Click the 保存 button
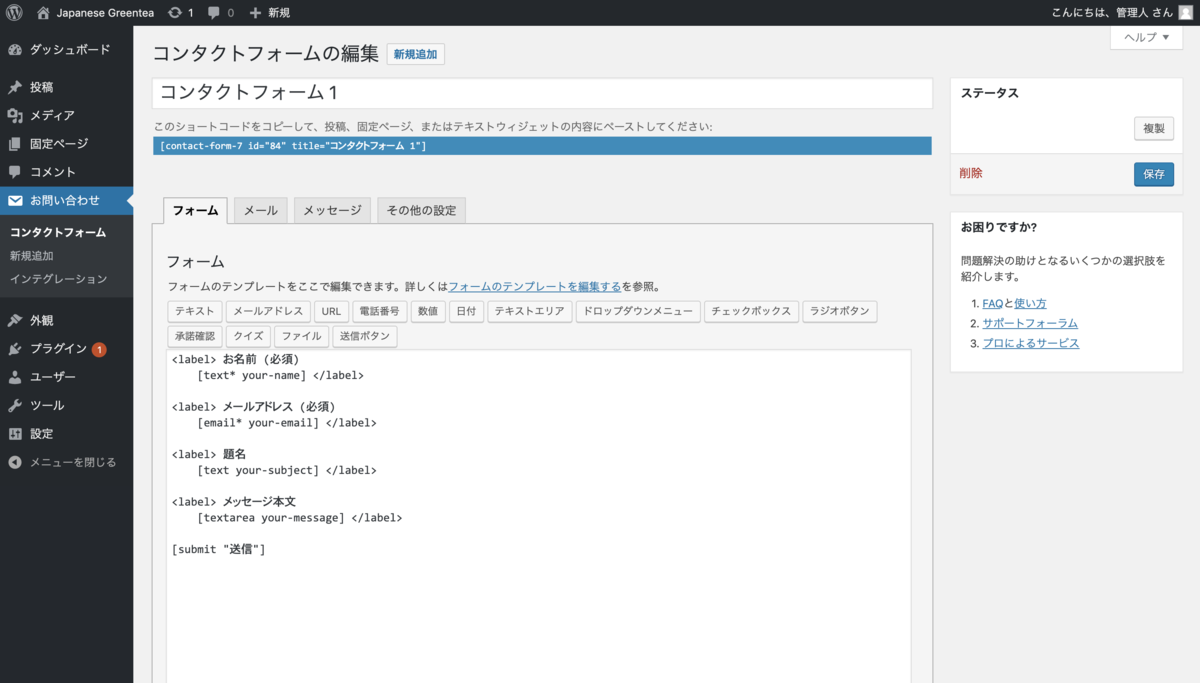 point(1154,174)
